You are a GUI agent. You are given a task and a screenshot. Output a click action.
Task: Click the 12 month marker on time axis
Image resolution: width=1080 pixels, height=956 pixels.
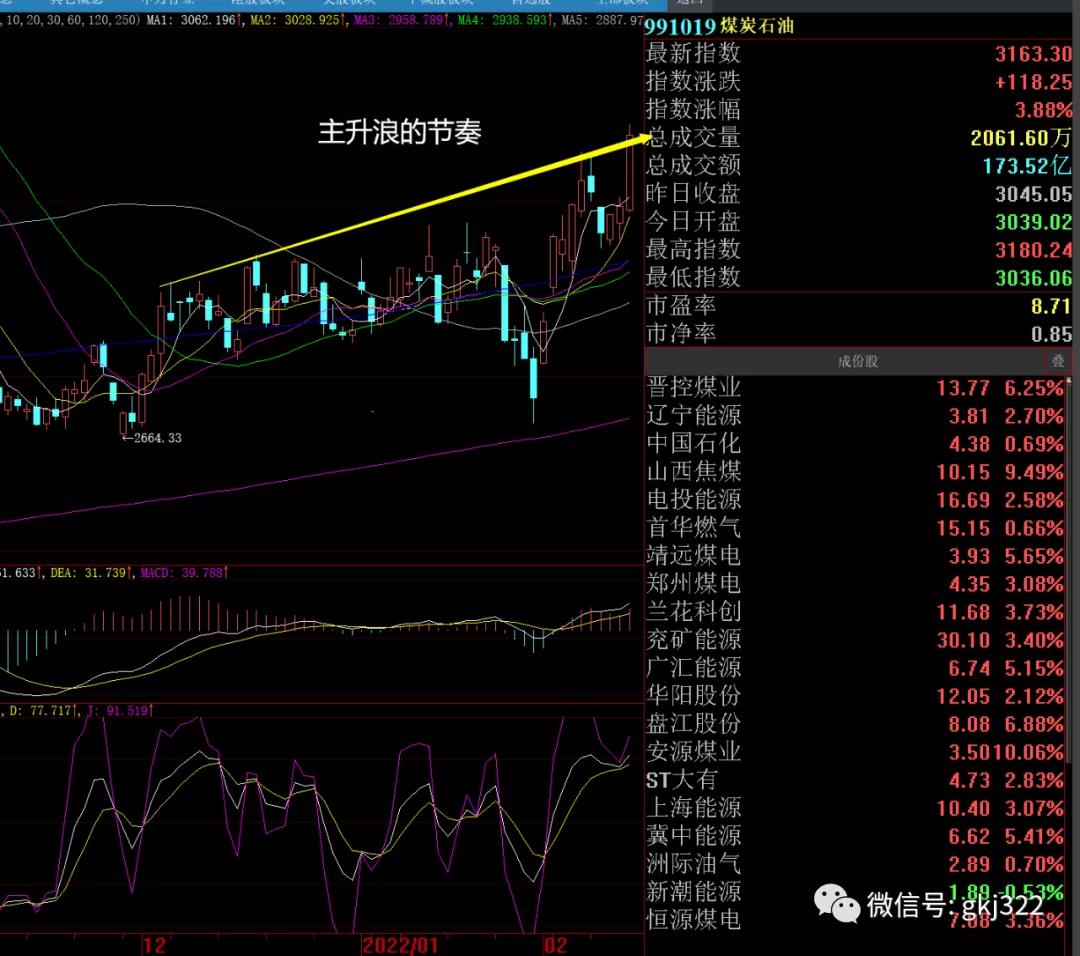coord(154,945)
